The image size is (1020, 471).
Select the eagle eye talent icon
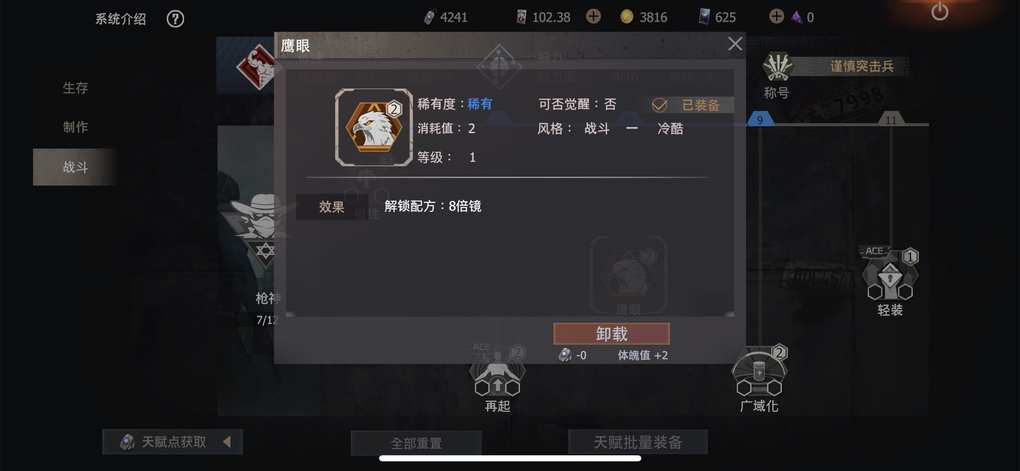coord(373,127)
